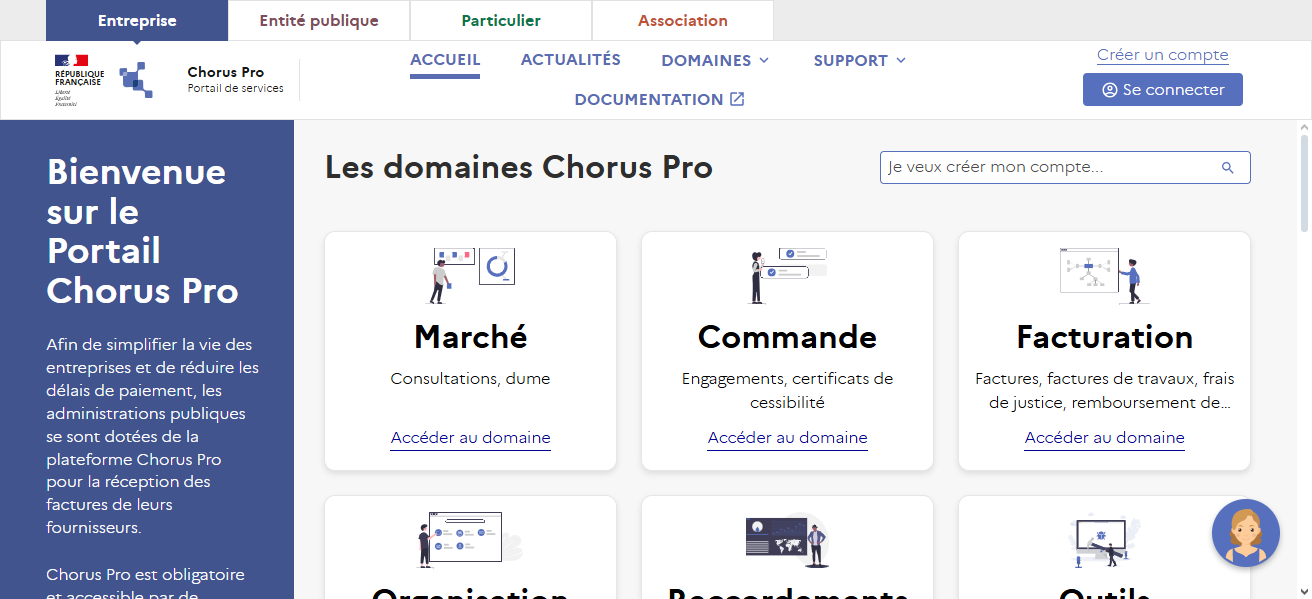This screenshot has height=599, width=1312.
Task: Click the Commande card title
Action: (x=788, y=337)
